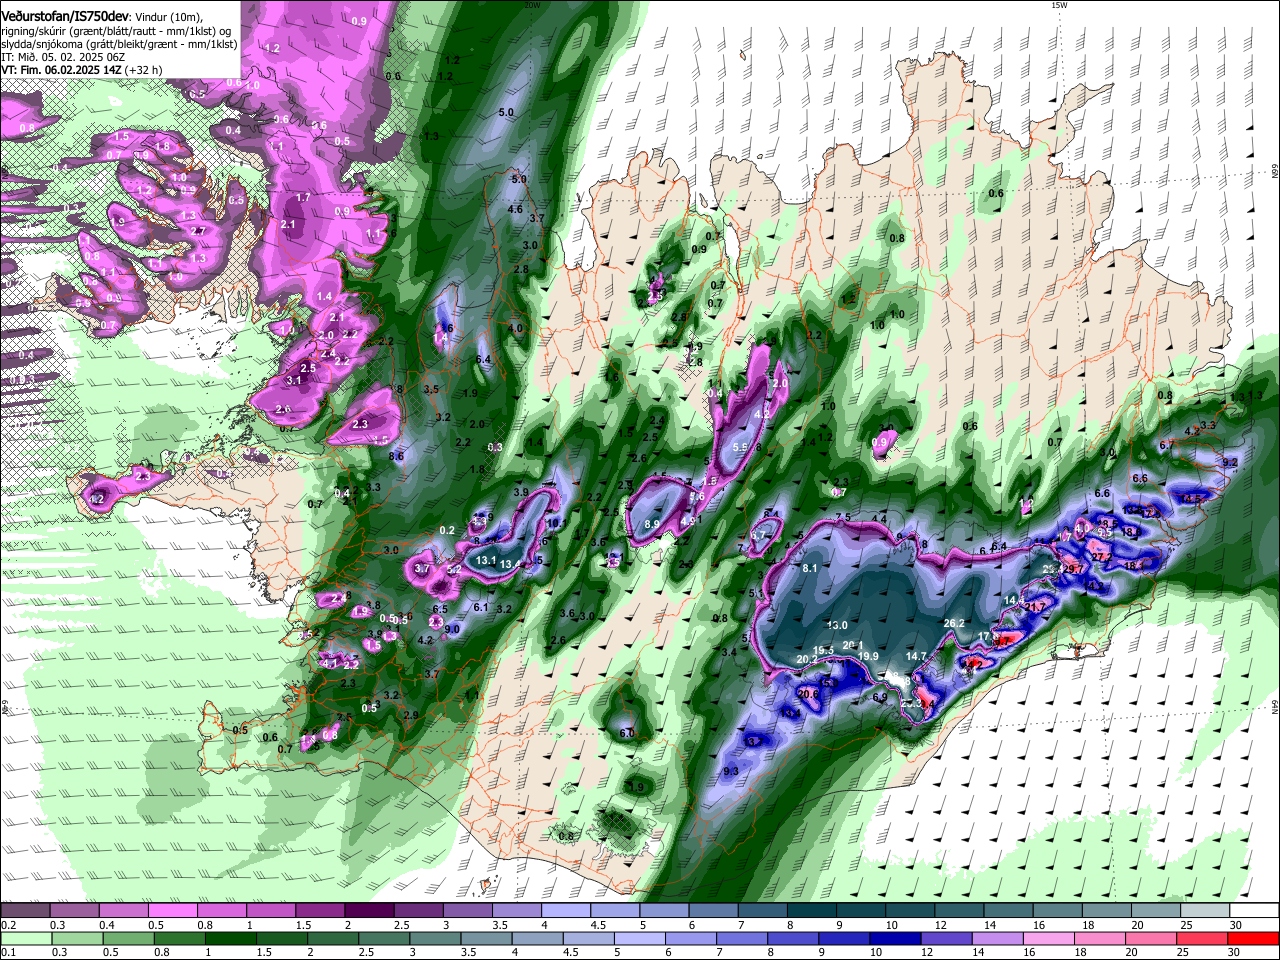The width and height of the screenshot is (1280, 960).
Task: Click the '6.0' precipitation value
Action: [627, 733]
